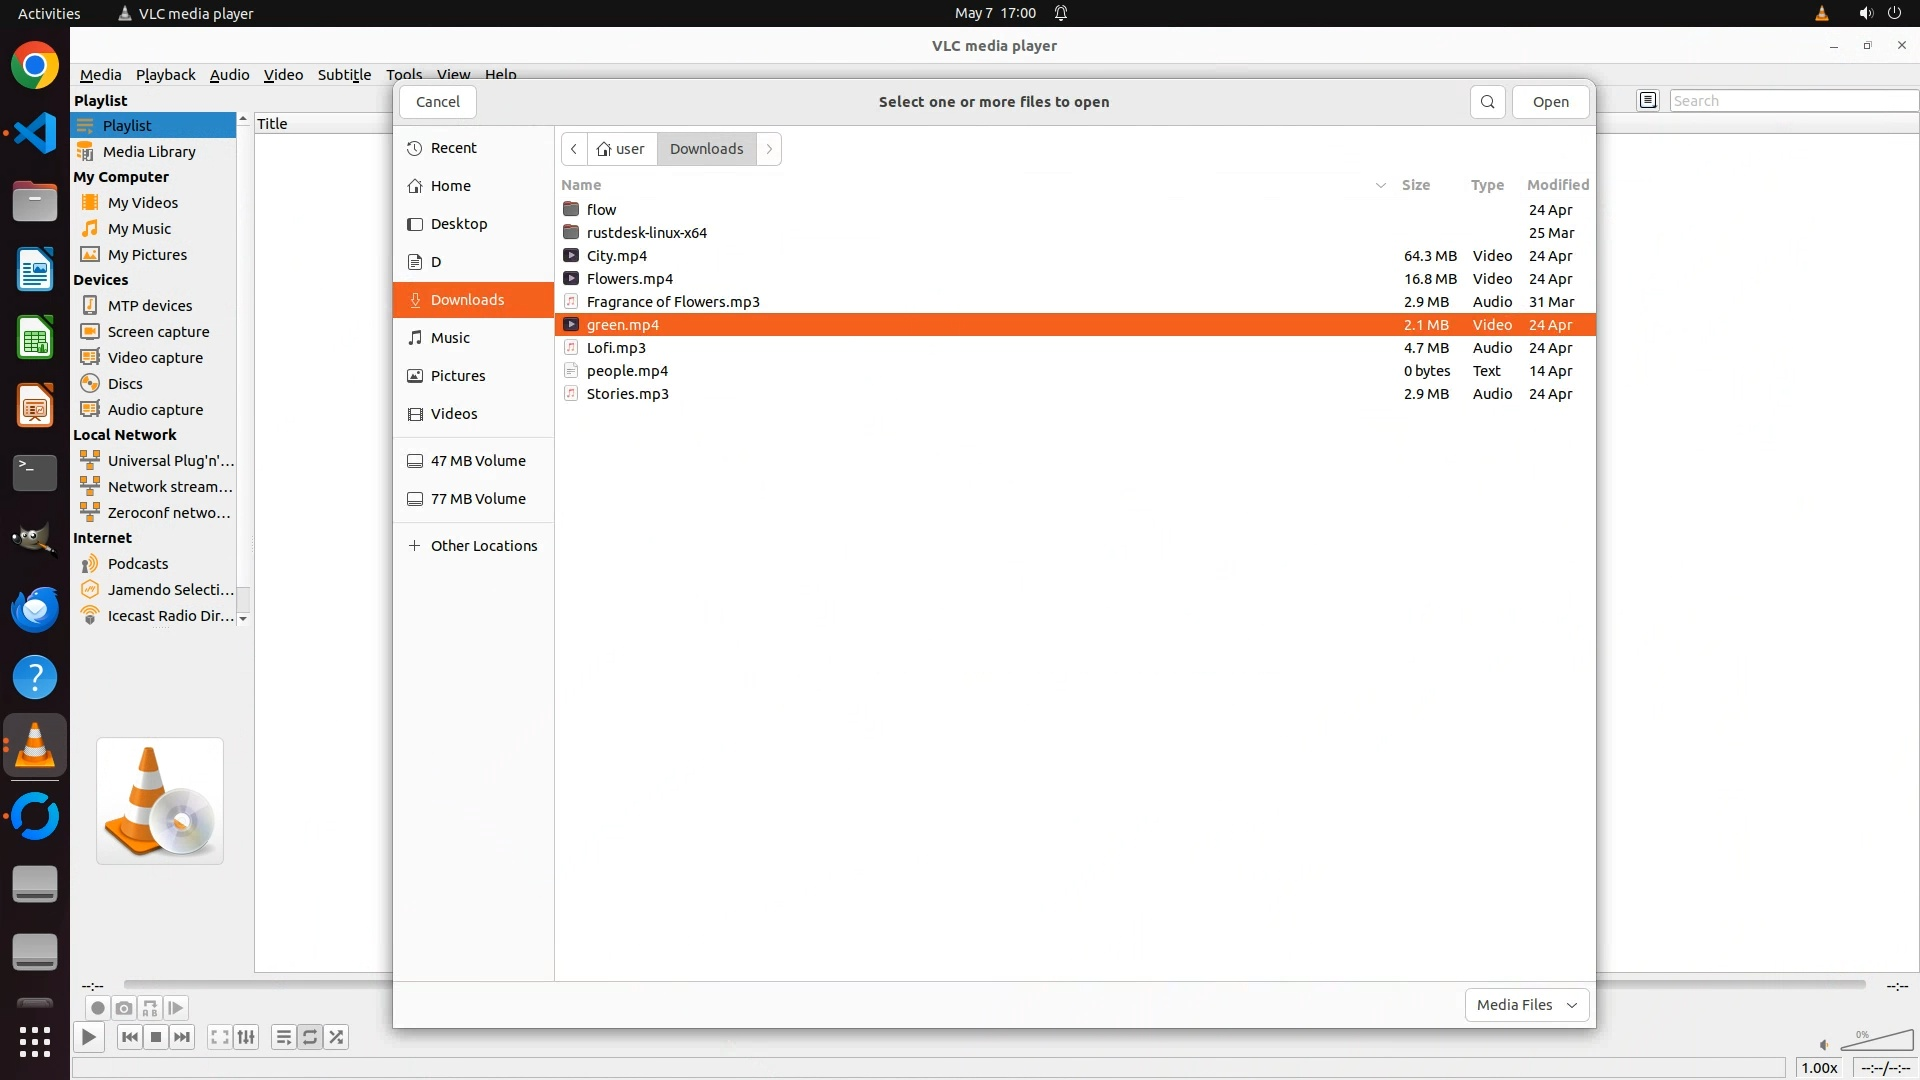This screenshot has height=1080, width=1920.
Task: Open the Media menu
Action: coord(100,75)
